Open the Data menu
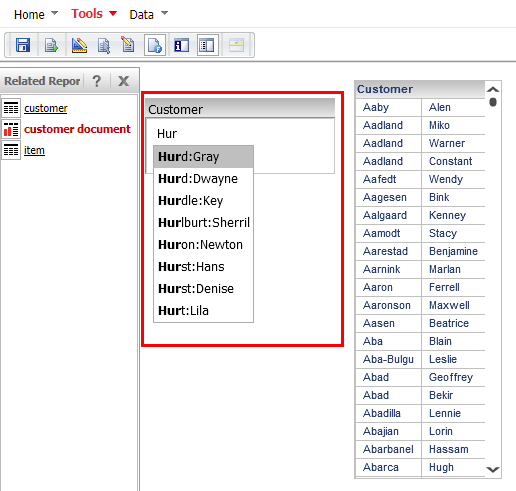This screenshot has width=516, height=491. click(141, 15)
